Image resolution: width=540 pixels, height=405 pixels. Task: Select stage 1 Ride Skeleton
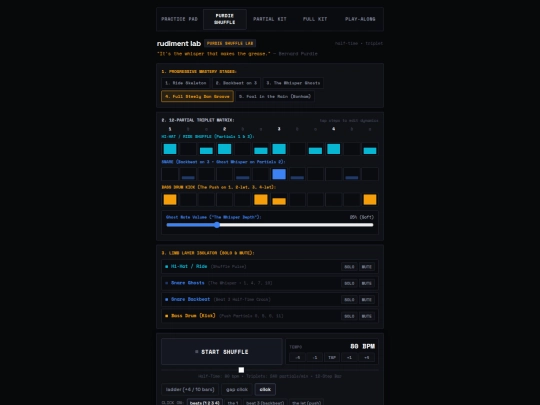point(186,83)
